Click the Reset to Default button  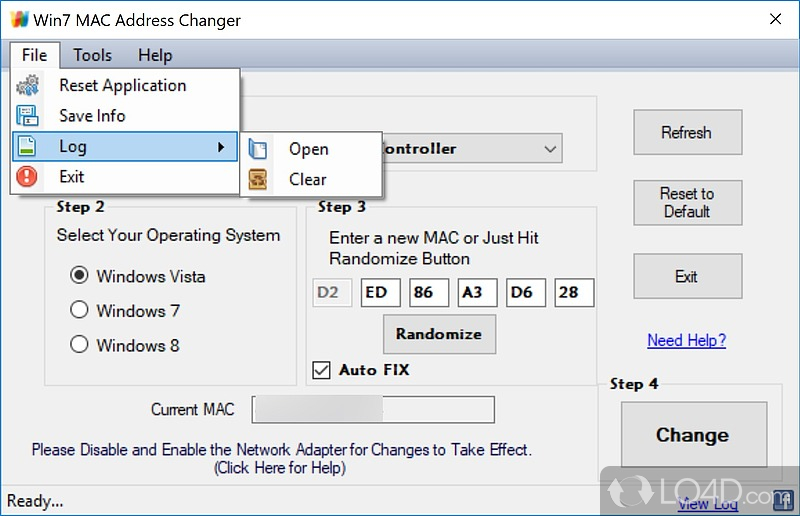coord(687,203)
